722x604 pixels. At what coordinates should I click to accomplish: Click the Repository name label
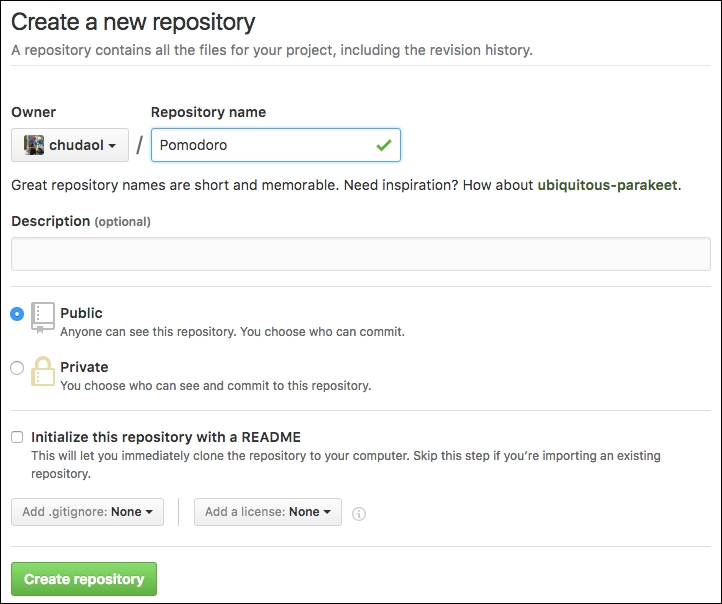click(209, 112)
